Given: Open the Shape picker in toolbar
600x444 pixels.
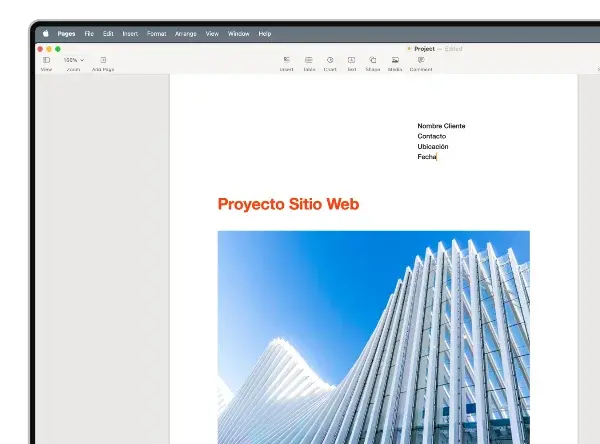Looking at the screenshot, I should 373,60.
